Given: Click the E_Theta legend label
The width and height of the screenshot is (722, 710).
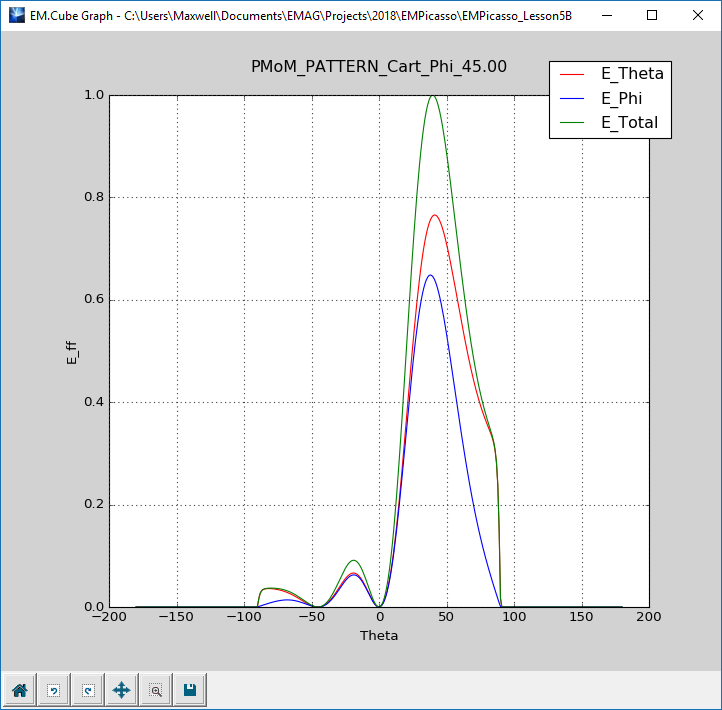Looking at the screenshot, I should pyautogui.click(x=631, y=73).
